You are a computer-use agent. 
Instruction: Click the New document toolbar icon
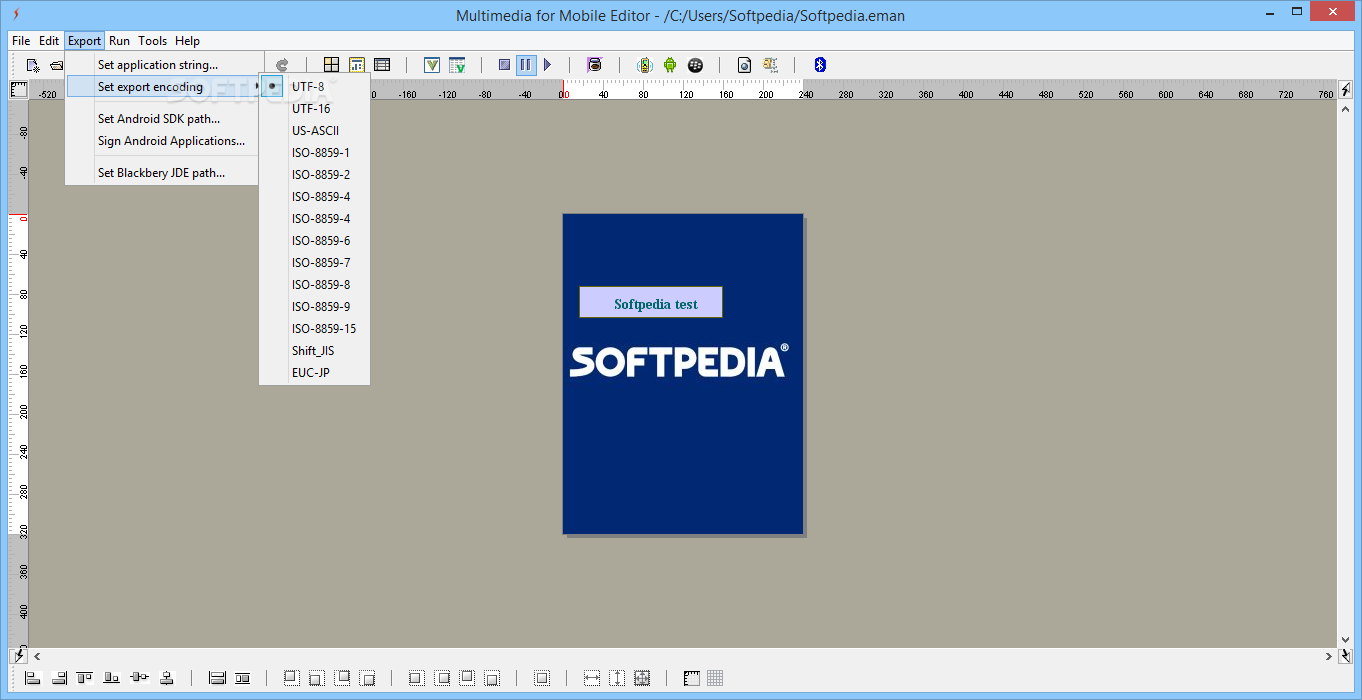point(33,65)
